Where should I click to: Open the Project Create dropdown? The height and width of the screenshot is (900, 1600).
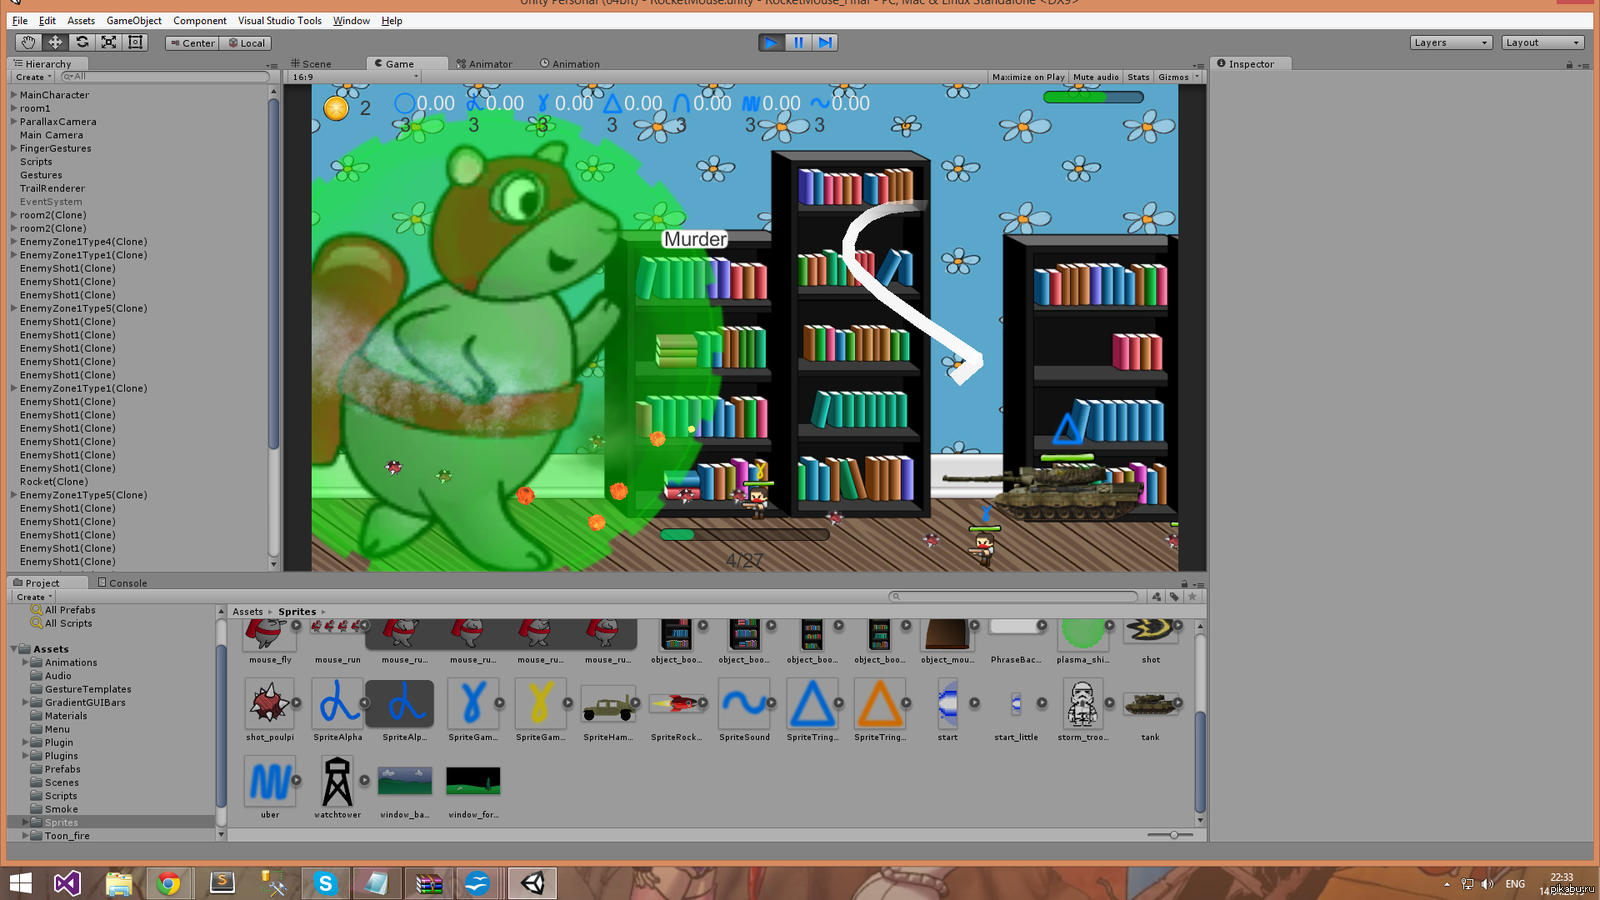click(x=33, y=597)
